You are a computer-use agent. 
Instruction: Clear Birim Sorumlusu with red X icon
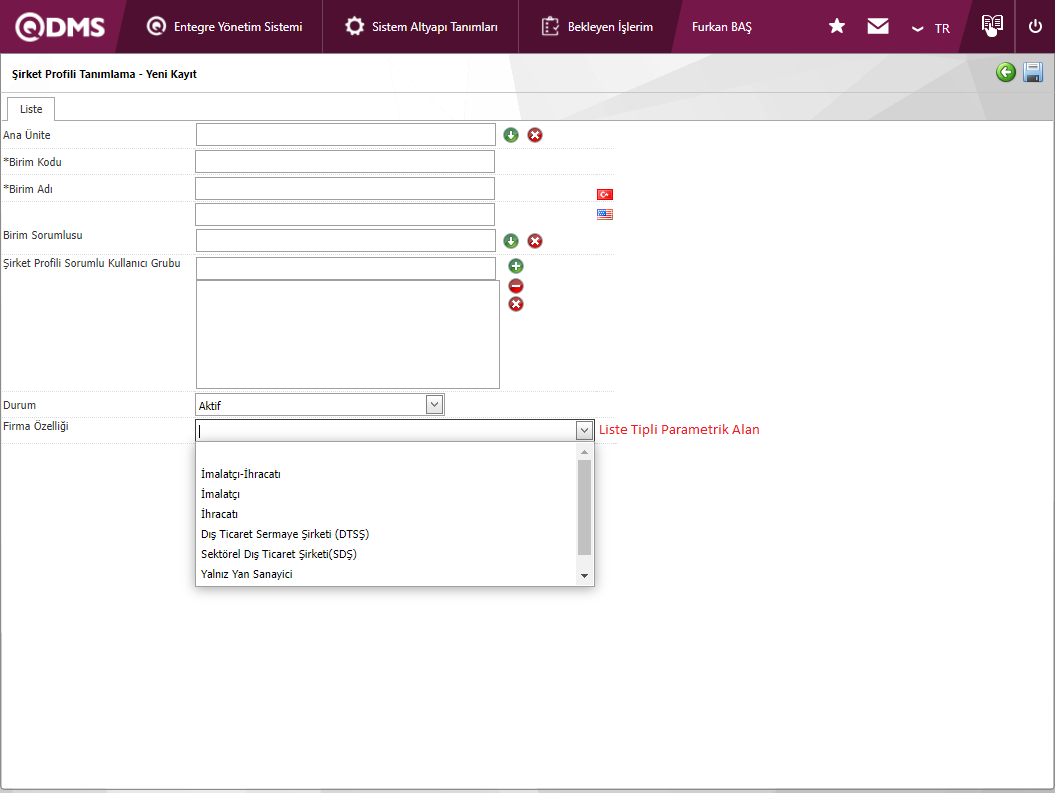pyautogui.click(x=535, y=241)
